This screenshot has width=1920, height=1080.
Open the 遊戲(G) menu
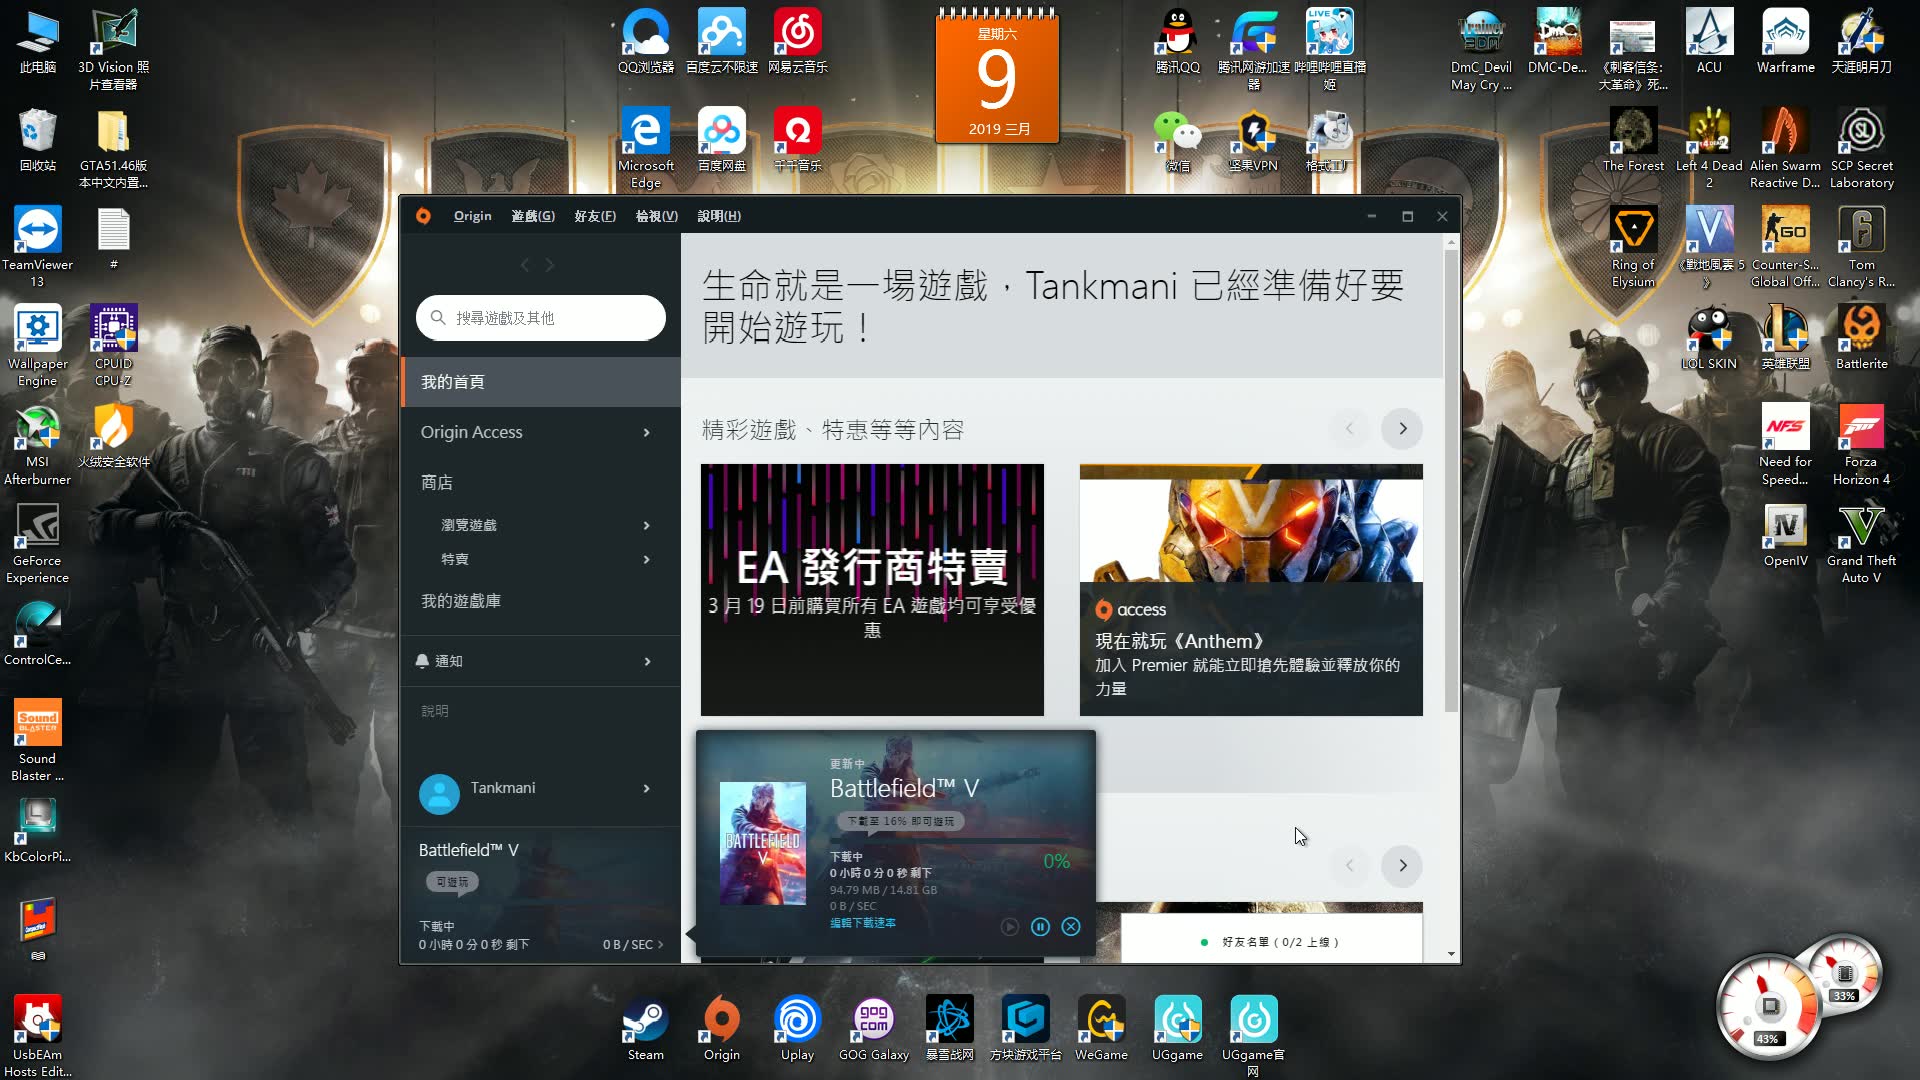531,215
